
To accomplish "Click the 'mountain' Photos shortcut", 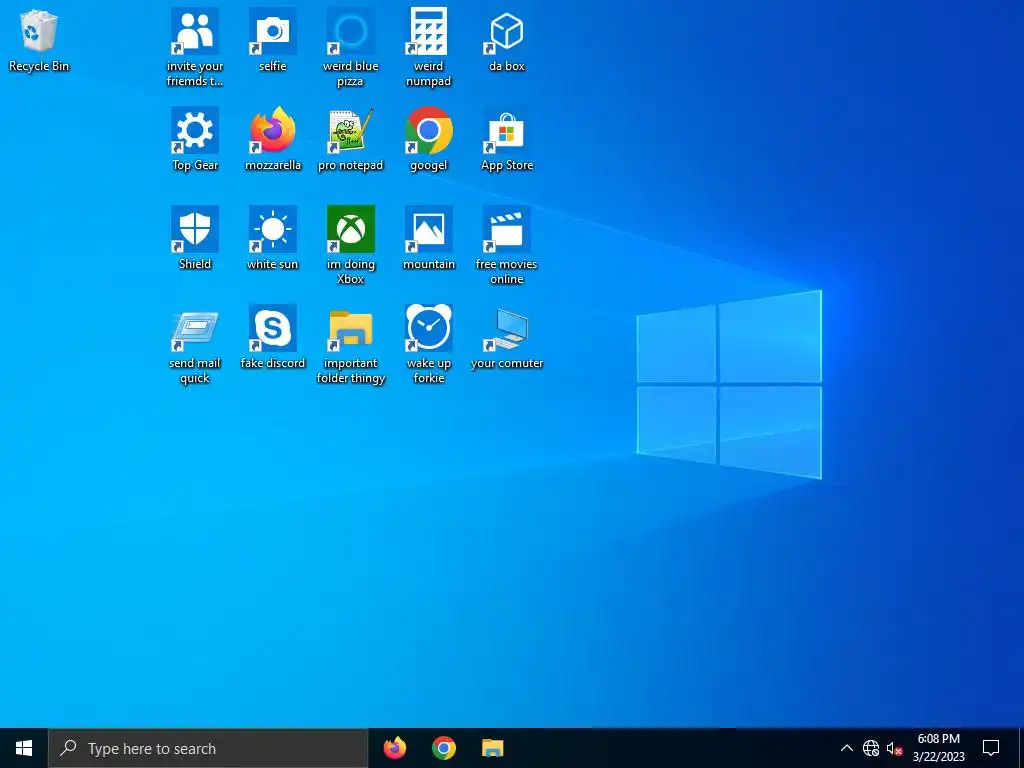I will (428, 238).
